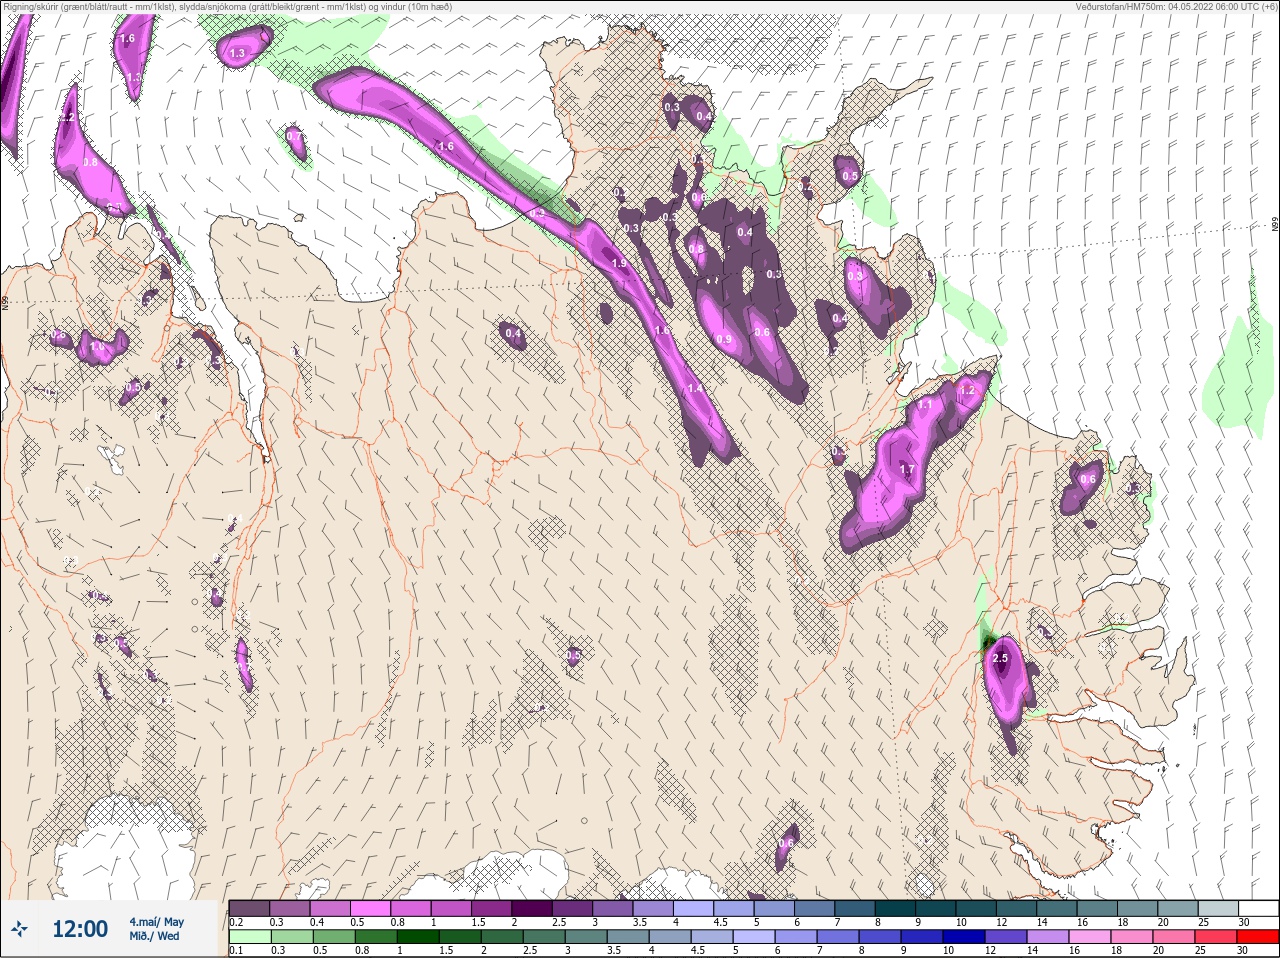Click the 1.4 precipitation label on the map

[x=694, y=388]
